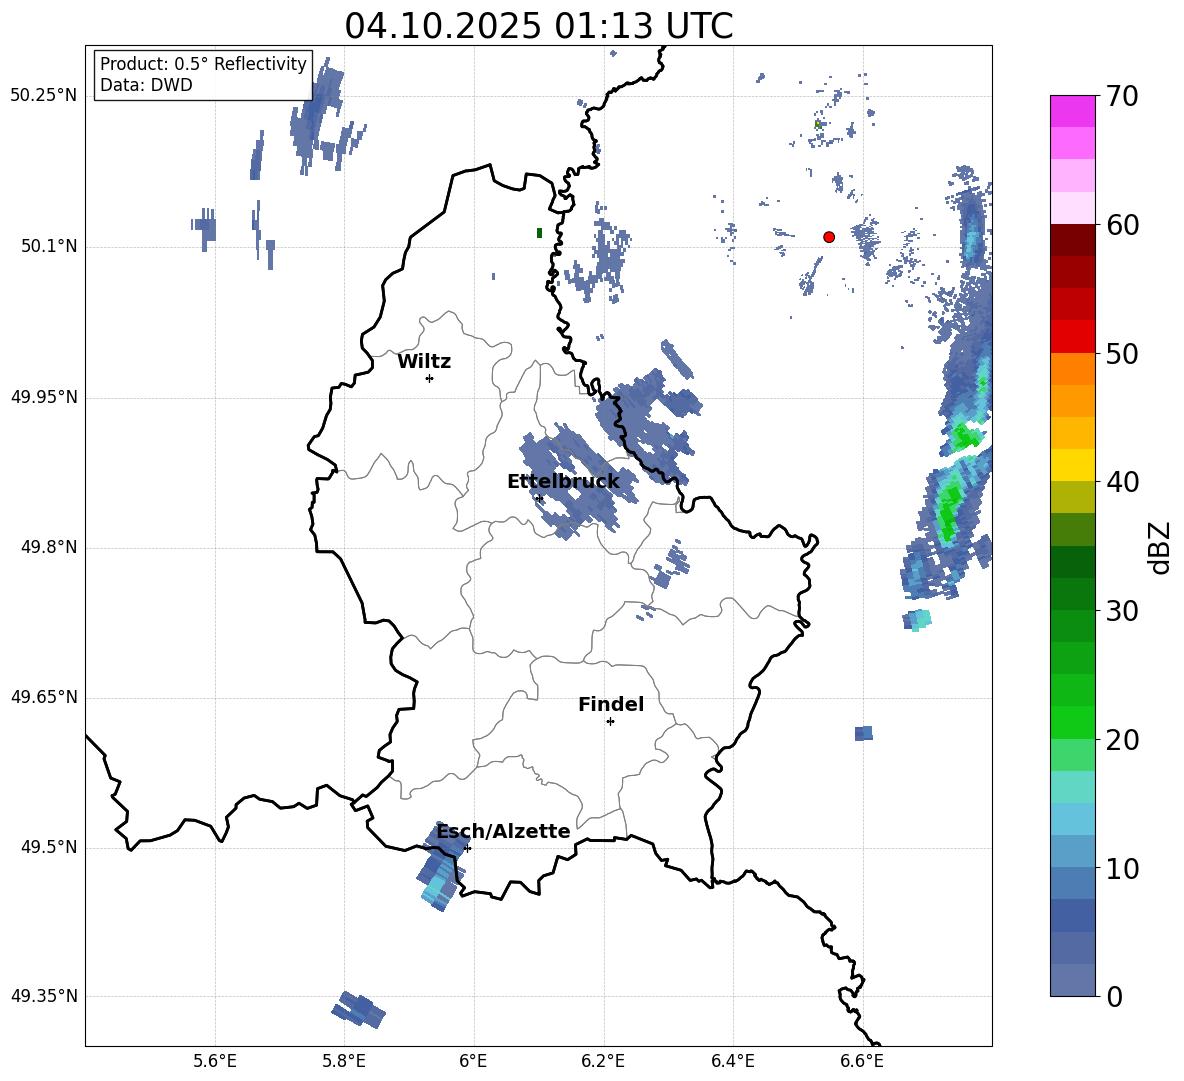Click the 5.6°E longitude label
Screen dimensions: 1184x1081
pyautogui.click(x=215, y=1061)
